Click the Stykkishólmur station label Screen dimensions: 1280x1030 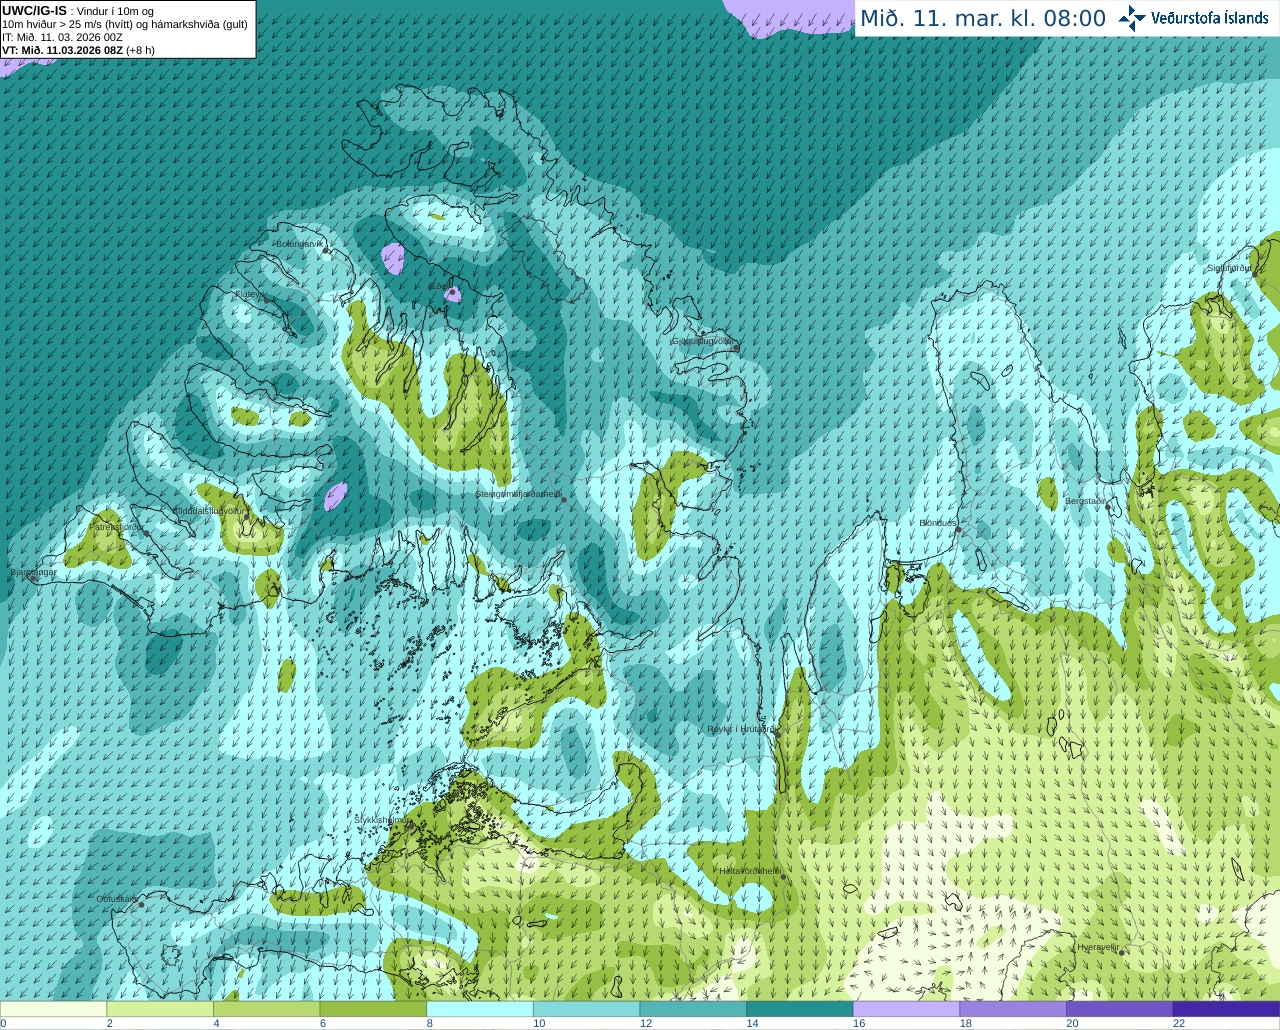coord(380,820)
